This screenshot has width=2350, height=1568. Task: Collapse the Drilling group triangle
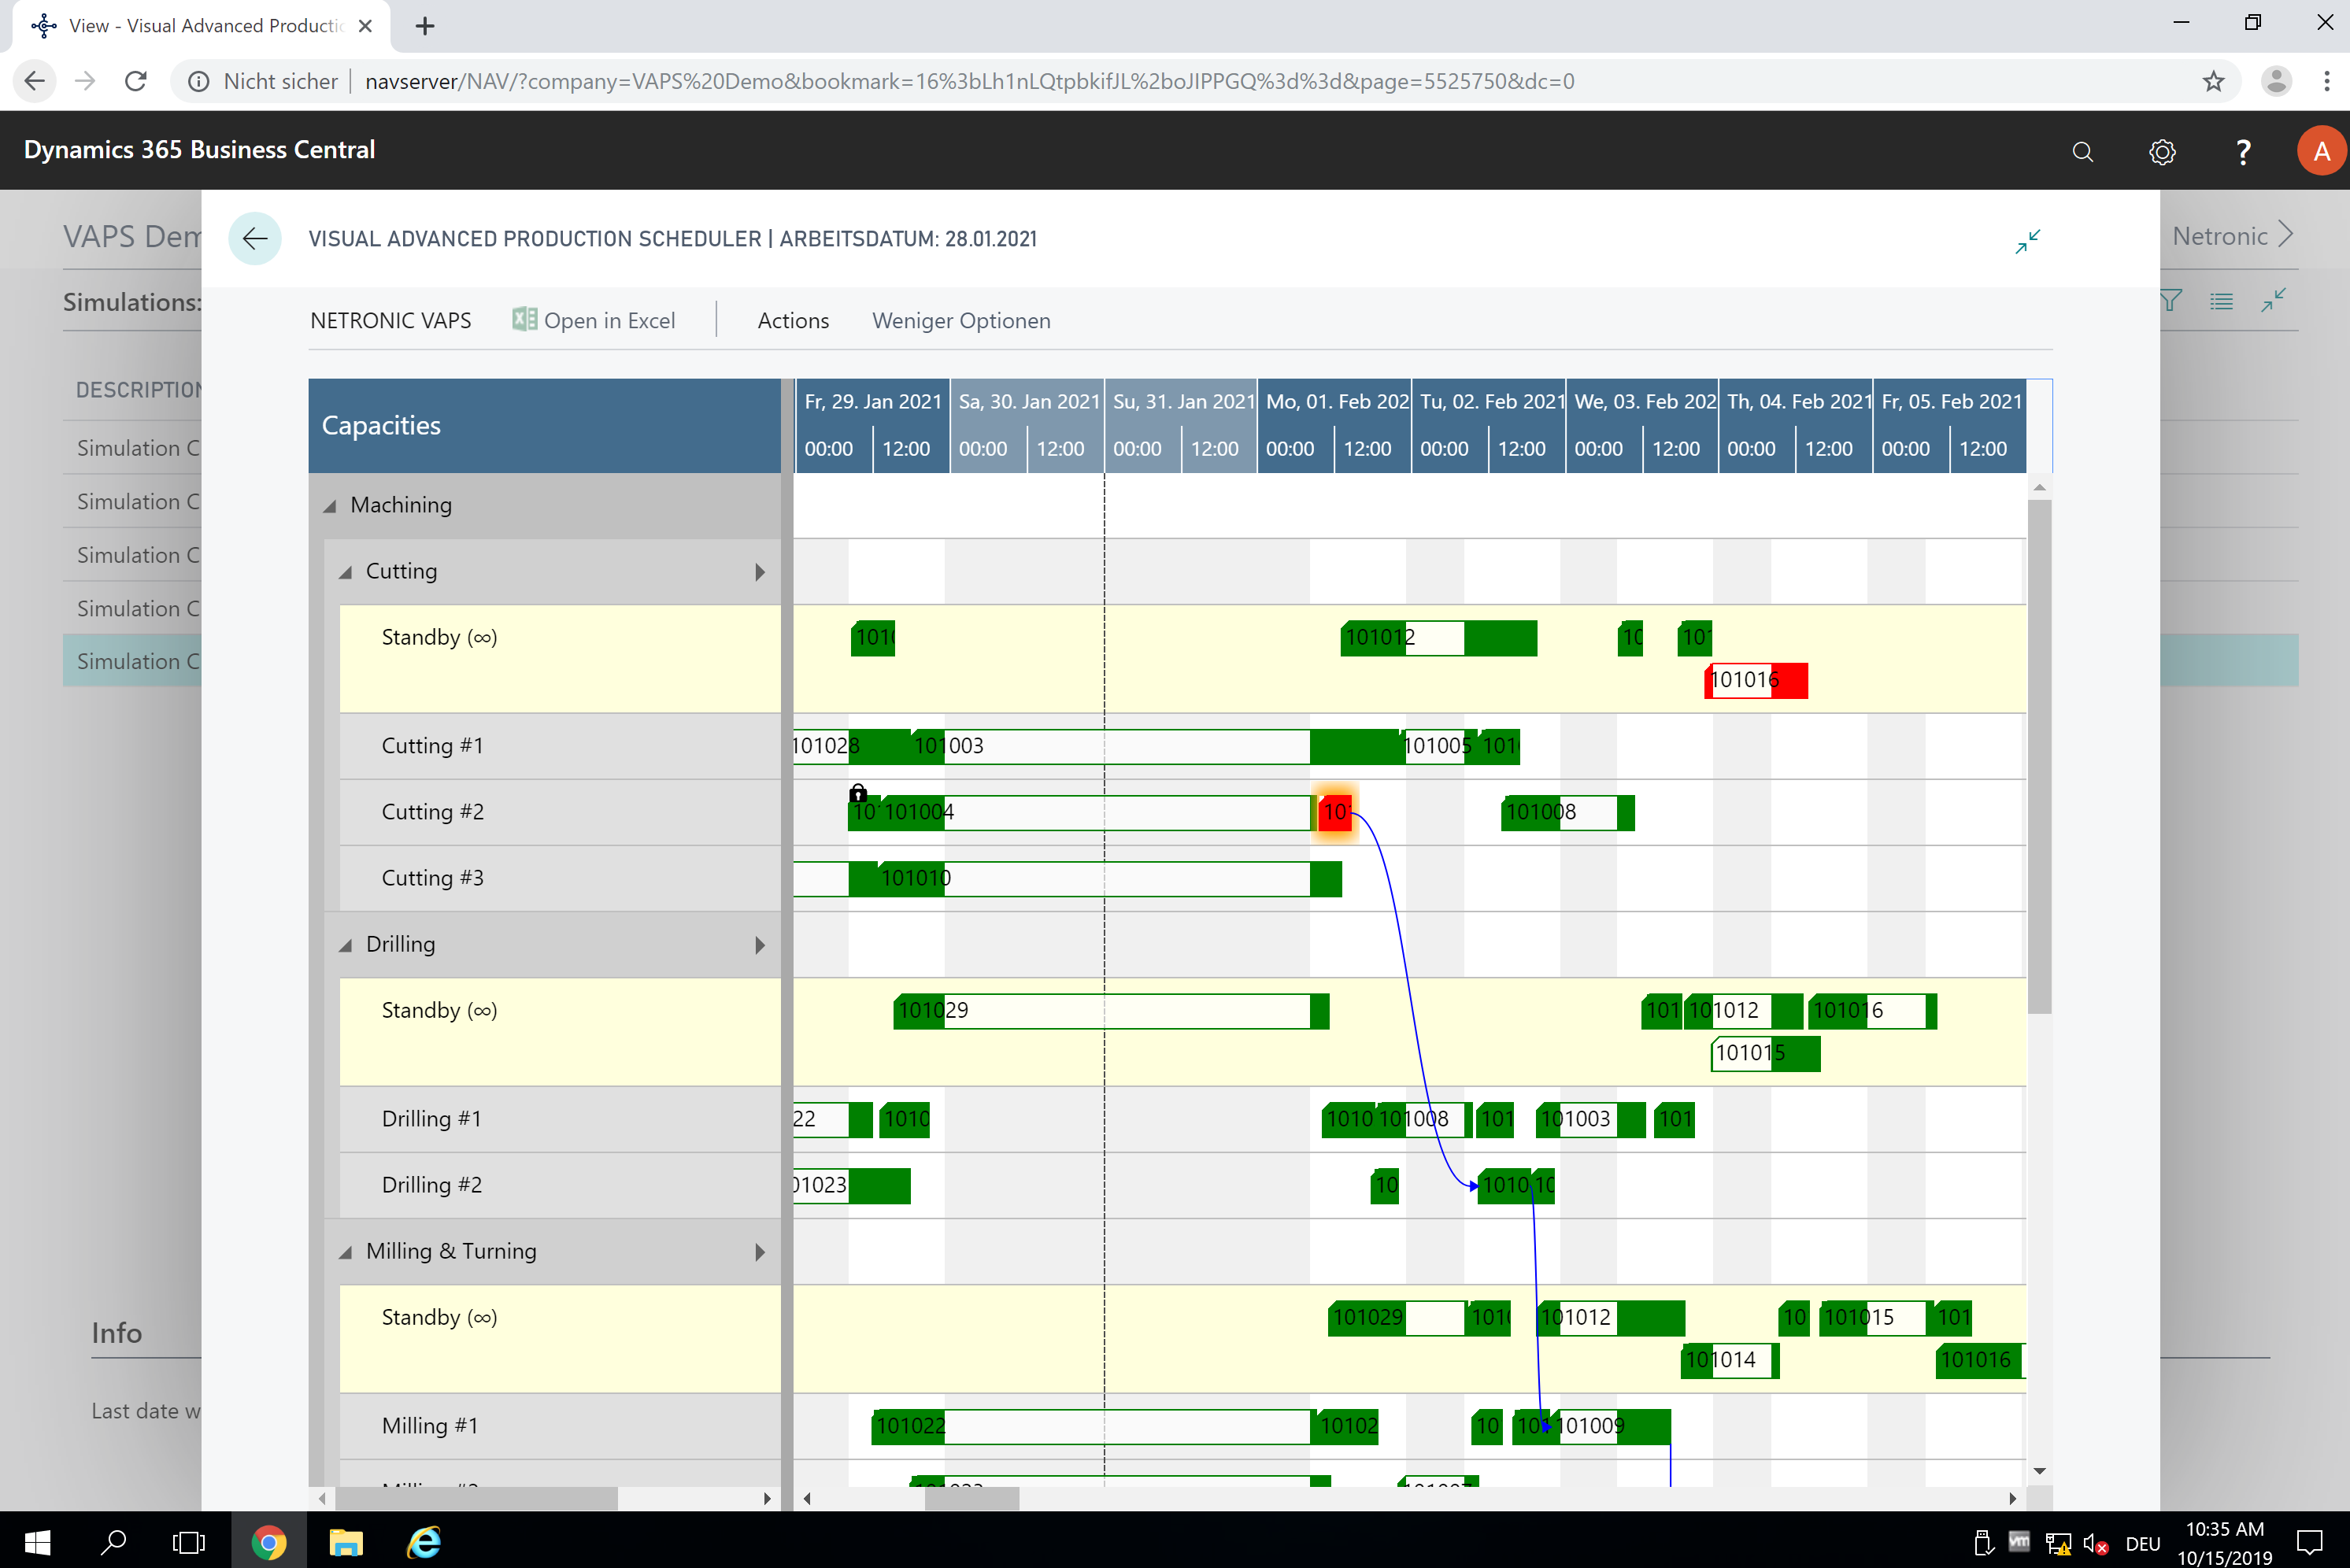346,945
